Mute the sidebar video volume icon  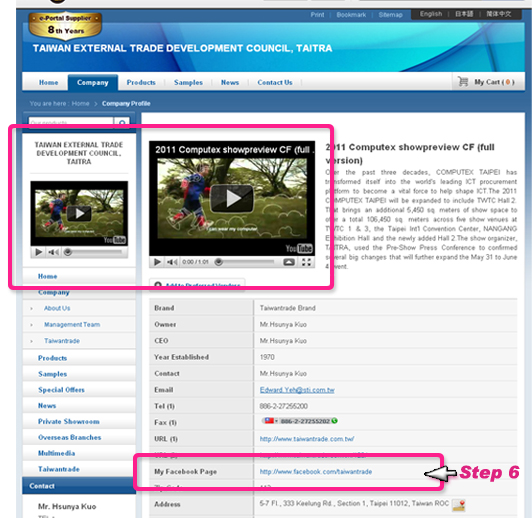(x=53, y=252)
